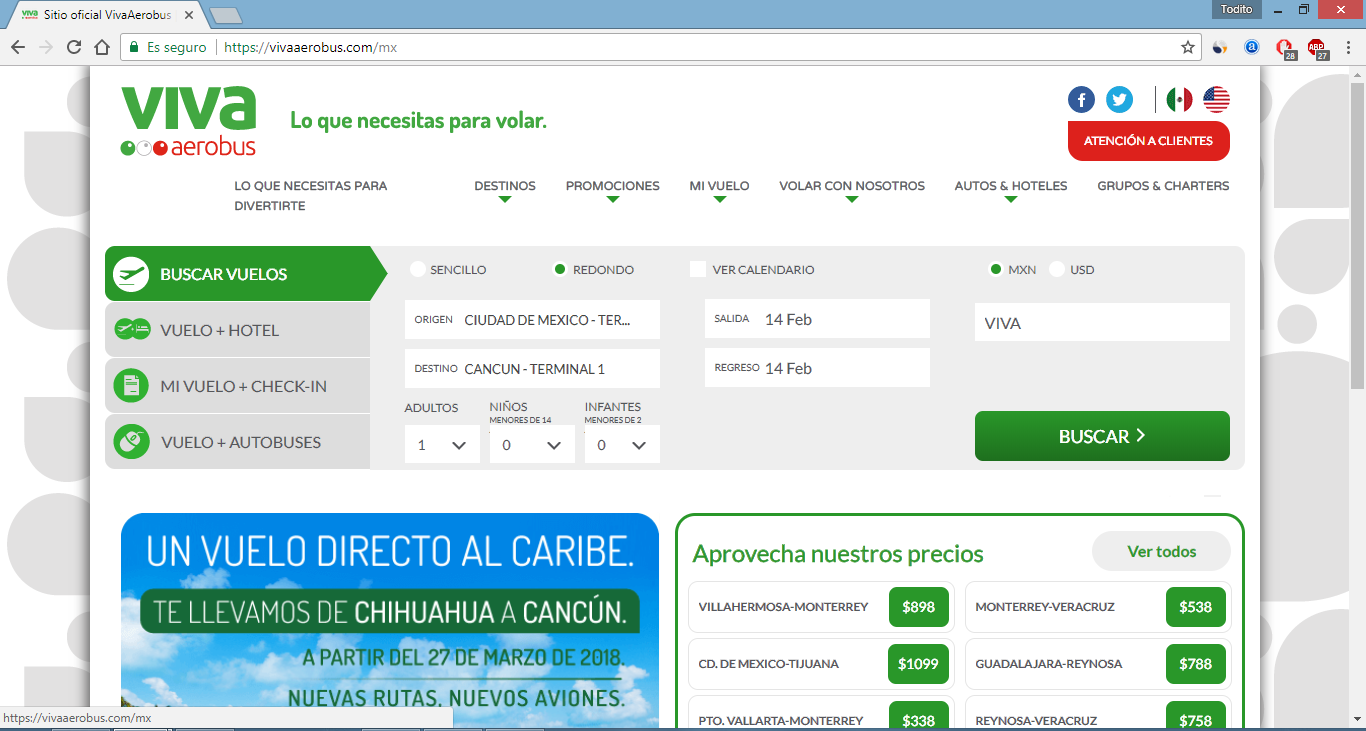Click the AdBlock extension icon
This screenshot has width=1366, height=731.
1317,47
